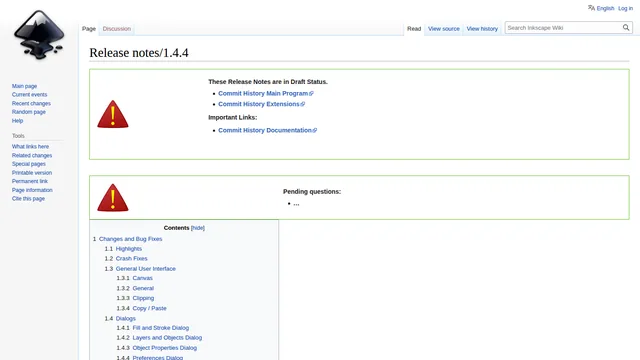Click the external link icon after Main Program

(x=311, y=94)
